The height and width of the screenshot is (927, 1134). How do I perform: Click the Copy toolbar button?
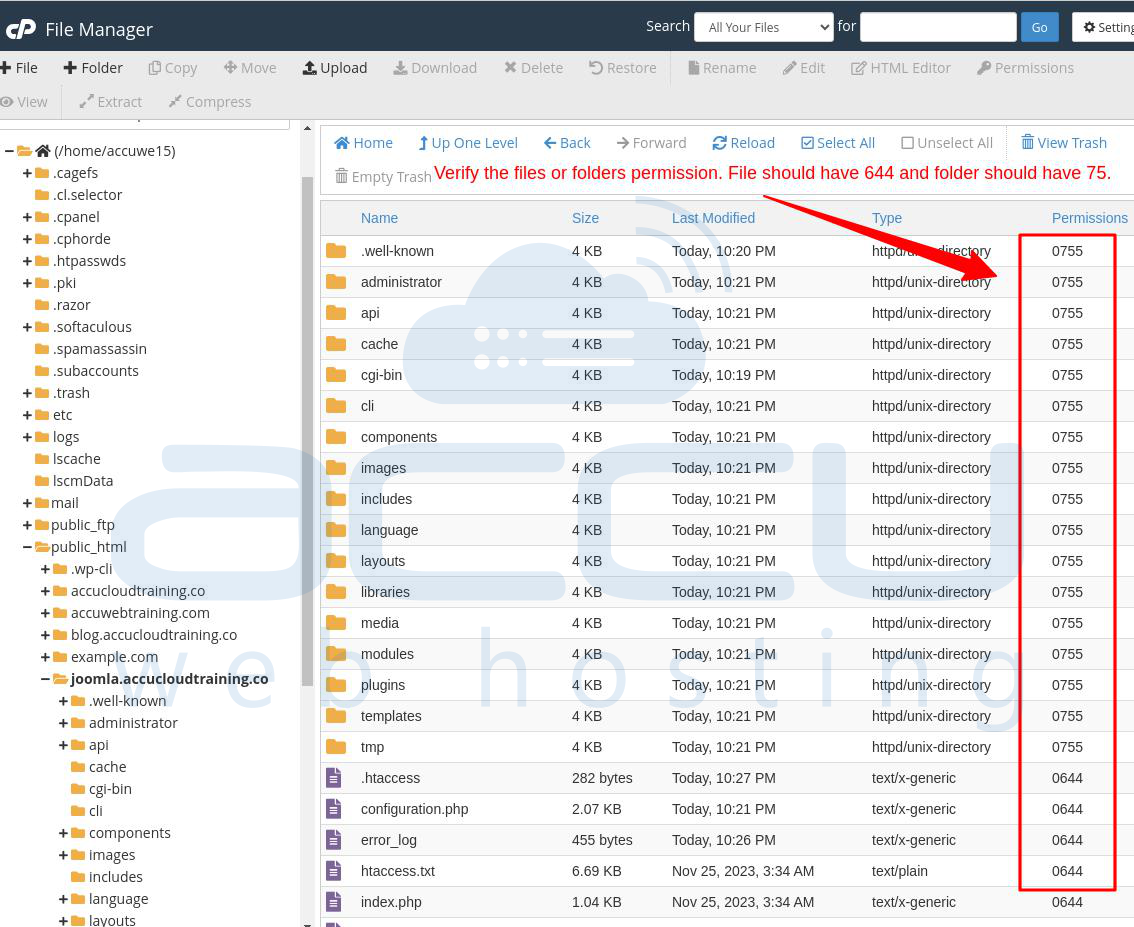tap(173, 68)
